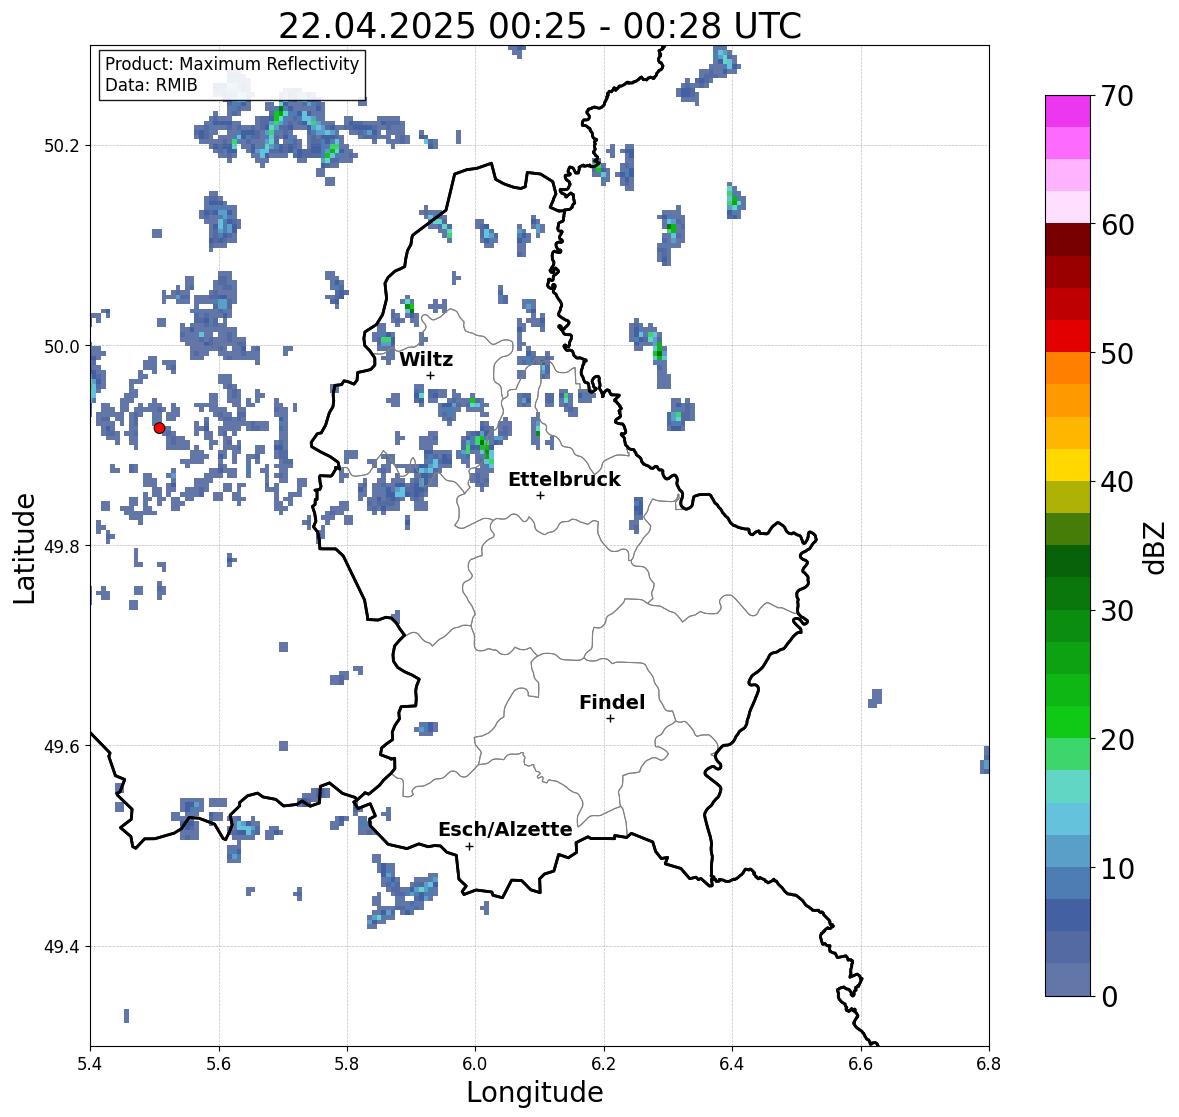Click the longitude tick label 6.2
This screenshot has height=1117, width=1179.
(x=604, y=1064)
